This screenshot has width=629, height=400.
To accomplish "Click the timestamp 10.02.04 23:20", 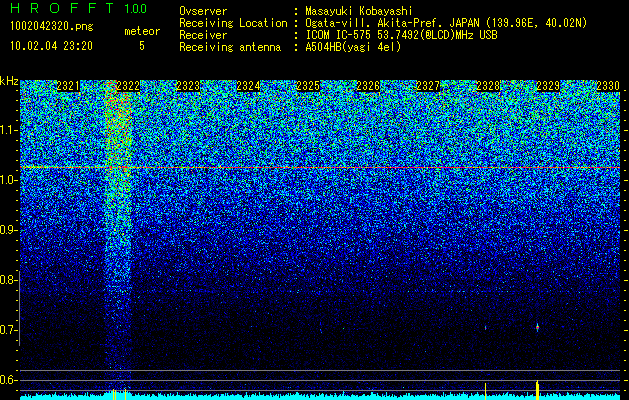I will coord(51,46).
